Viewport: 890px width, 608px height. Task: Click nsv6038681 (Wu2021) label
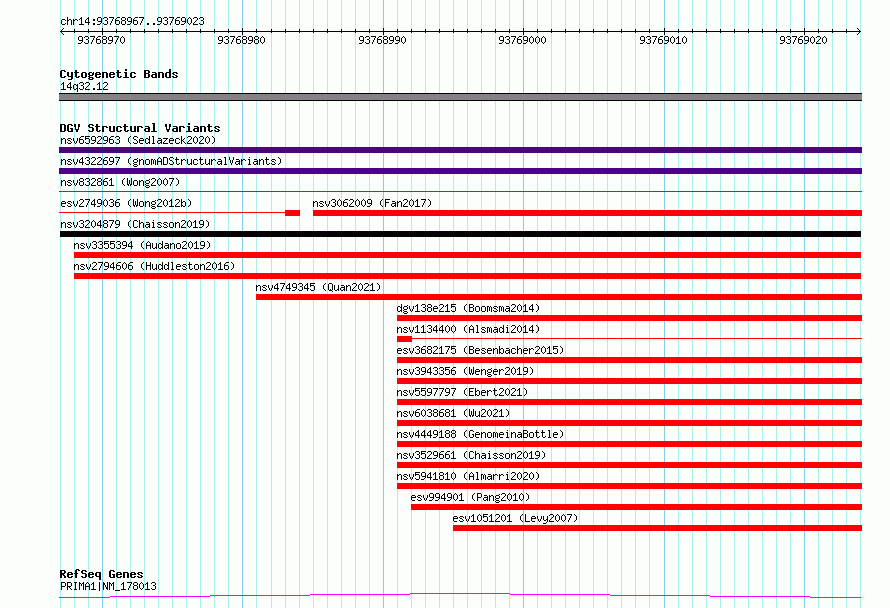(453, 413)
